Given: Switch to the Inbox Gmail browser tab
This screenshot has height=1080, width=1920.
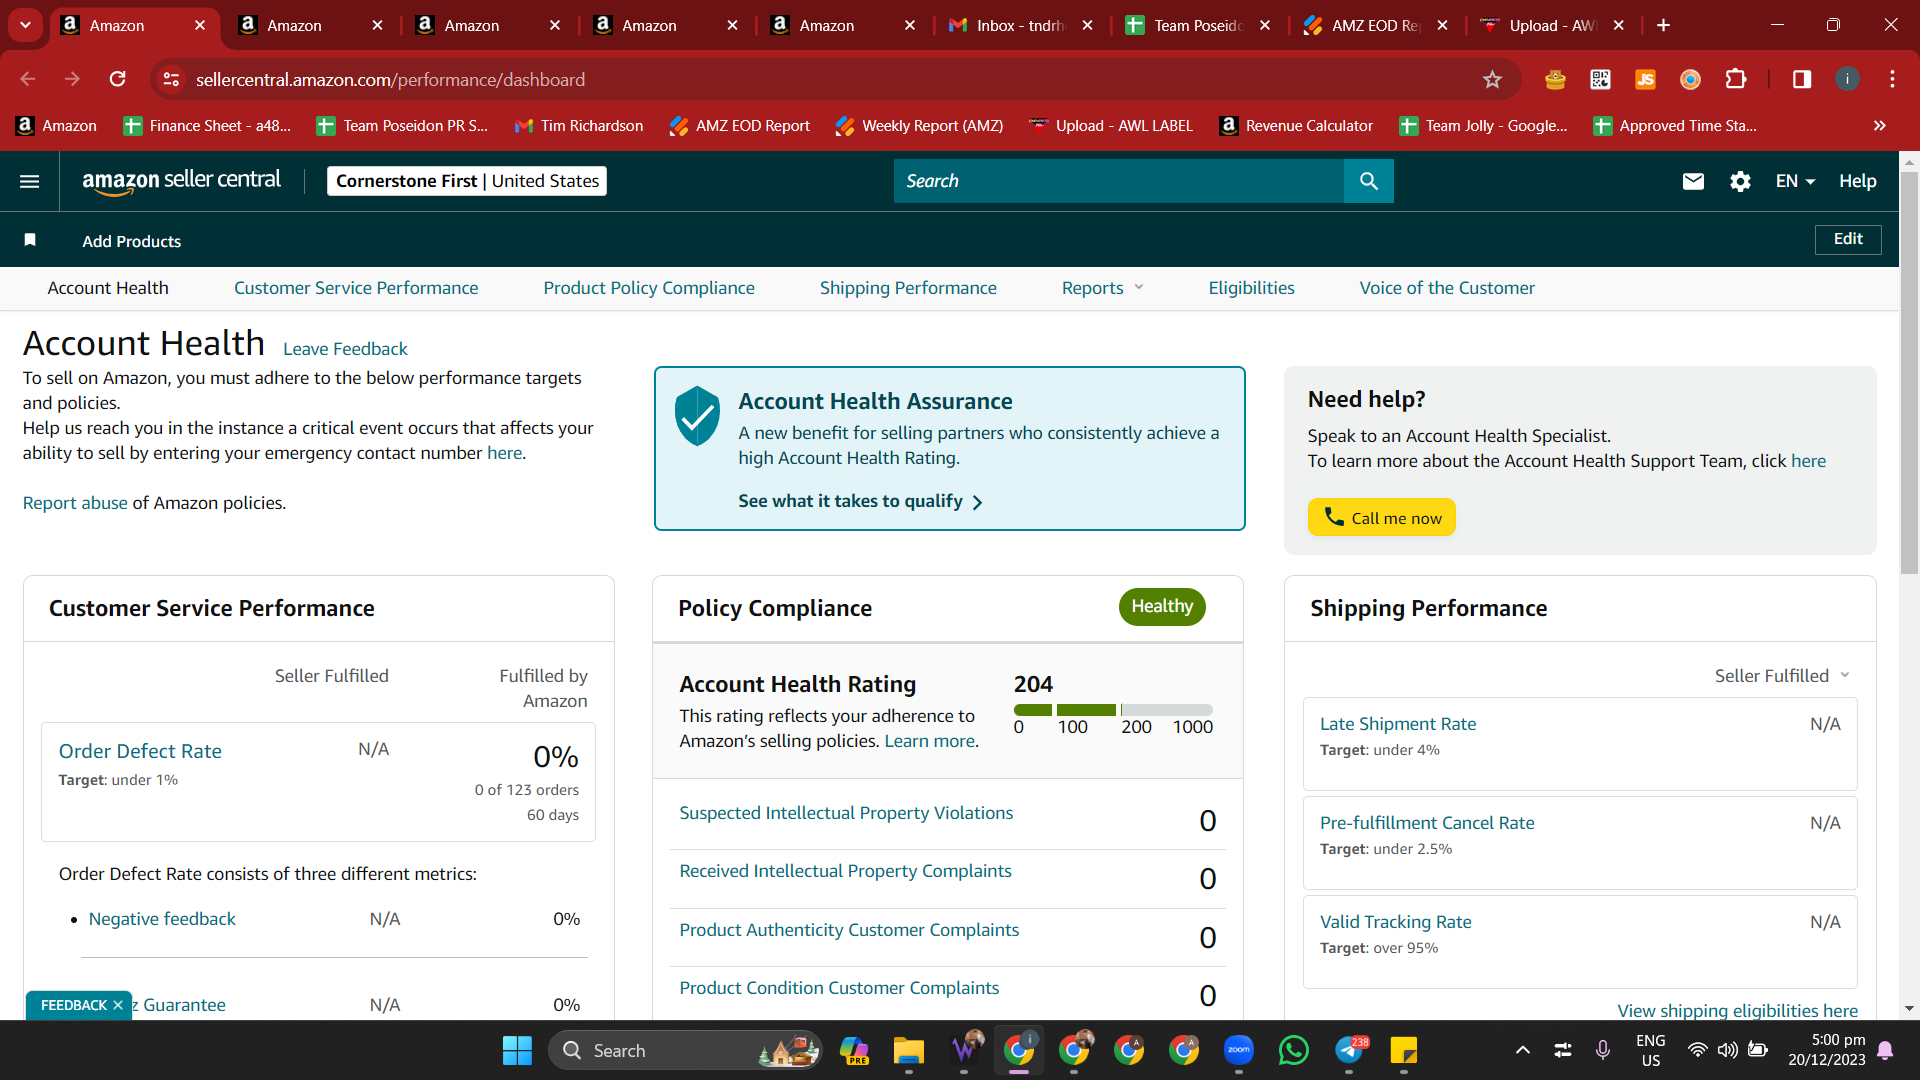Looking at the screenshot, I should point(1020,25).
